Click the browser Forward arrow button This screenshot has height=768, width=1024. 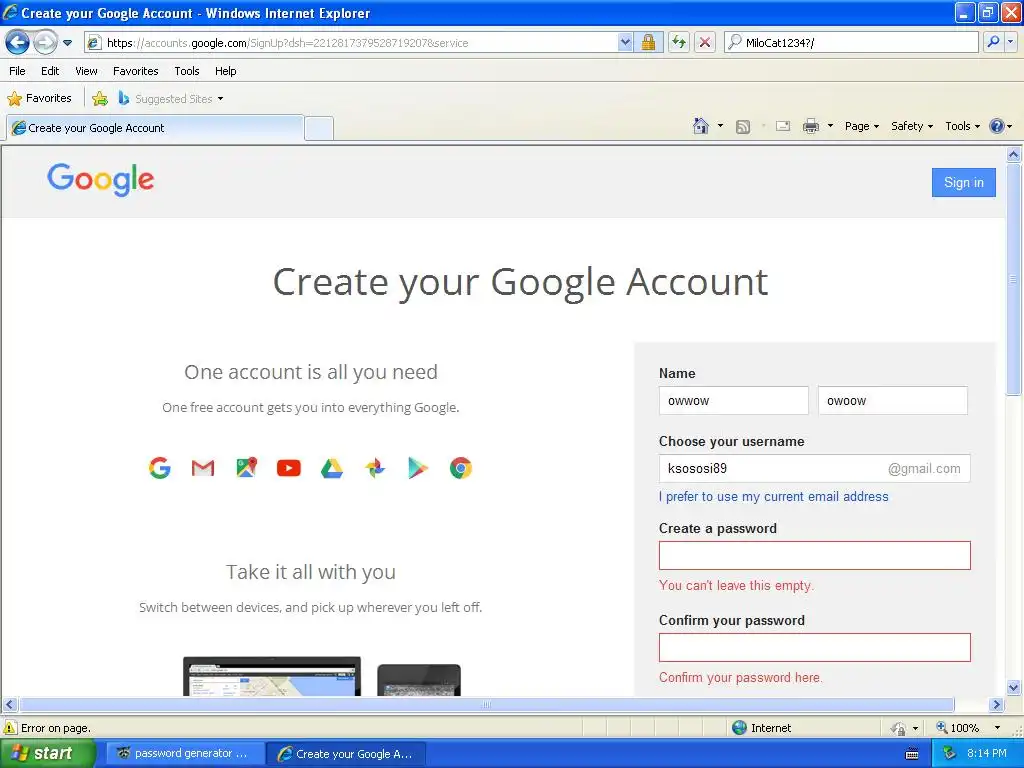[45, 43]
